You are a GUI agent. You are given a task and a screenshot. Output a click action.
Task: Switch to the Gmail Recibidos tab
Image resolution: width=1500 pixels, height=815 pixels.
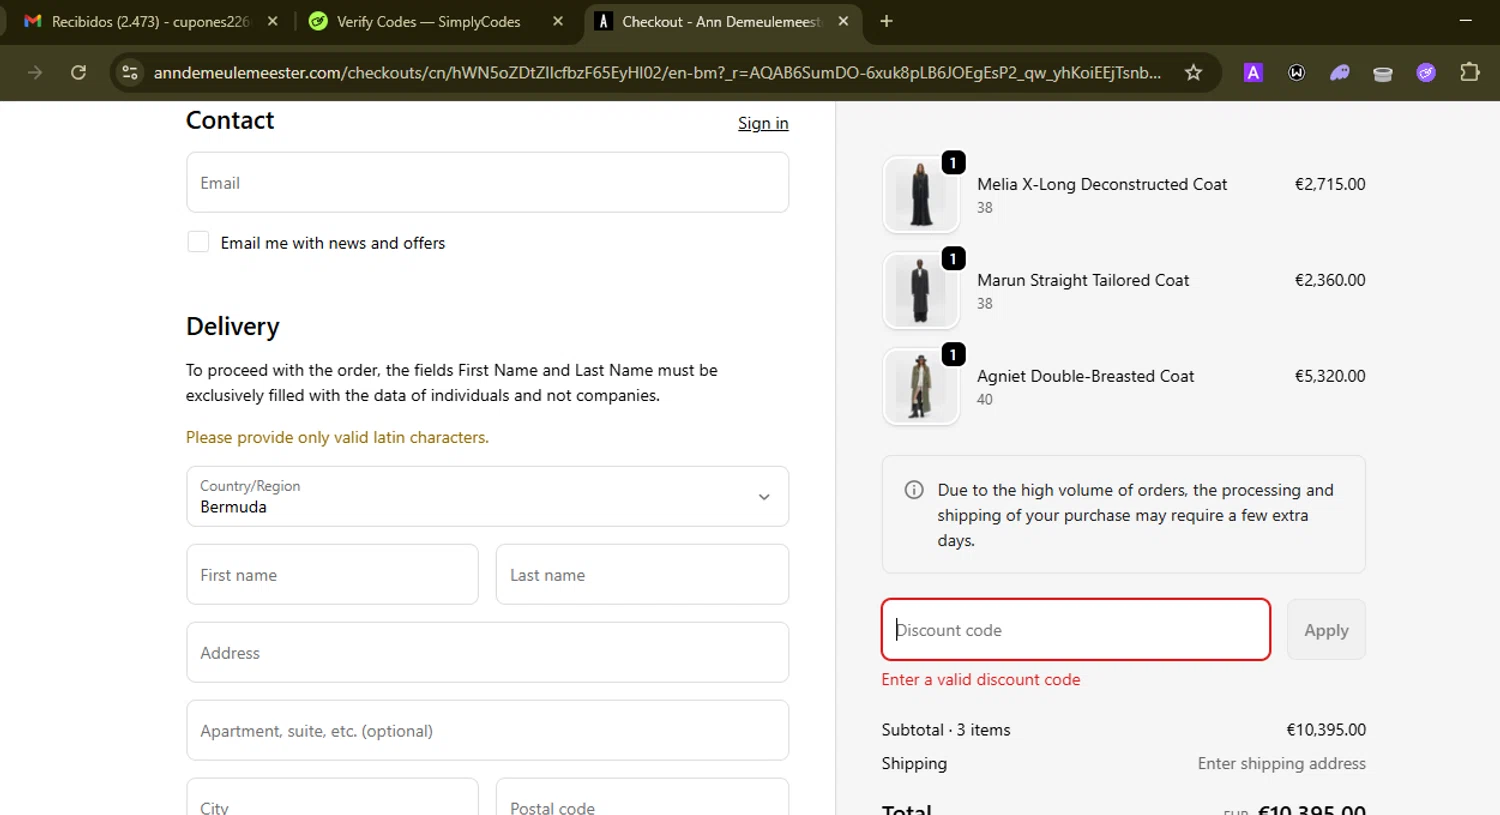click(x=150, y=21)
